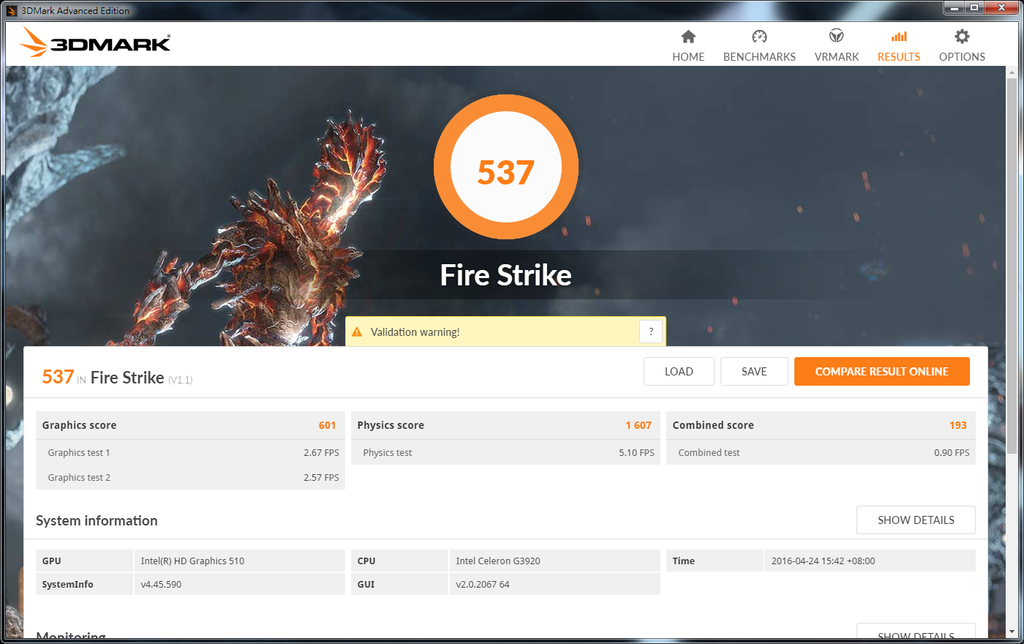Expand System information with SHOW DETAILS
The height and width of the screenshot is (644, 1024).
click(915, 520)
